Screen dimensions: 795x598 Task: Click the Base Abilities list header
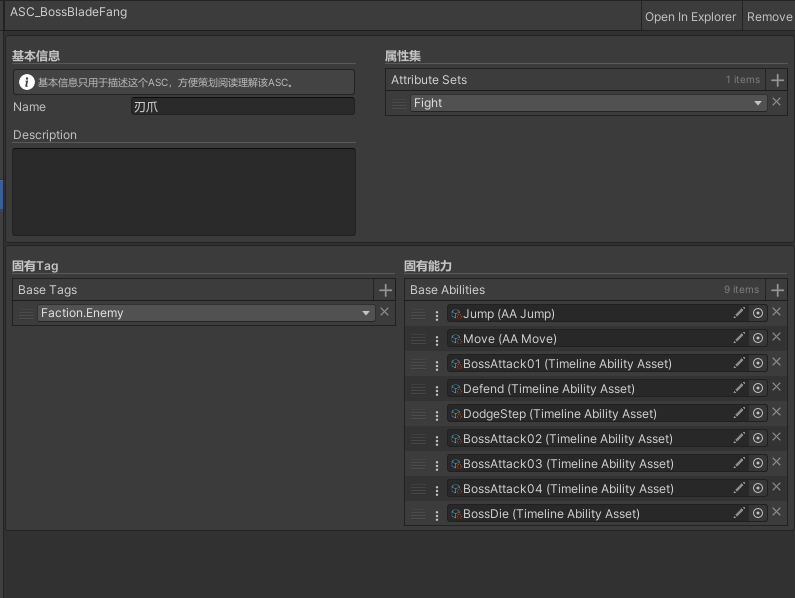coord(585,290)
